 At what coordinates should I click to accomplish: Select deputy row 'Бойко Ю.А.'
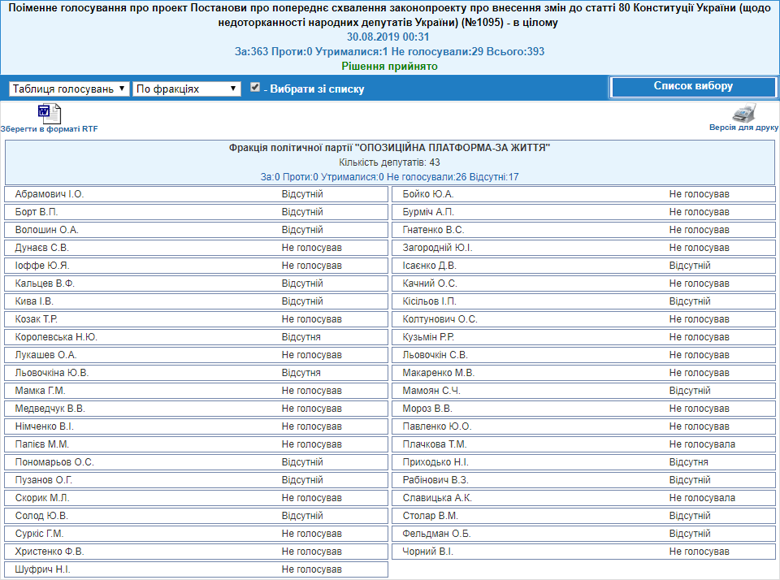point(584,194)
